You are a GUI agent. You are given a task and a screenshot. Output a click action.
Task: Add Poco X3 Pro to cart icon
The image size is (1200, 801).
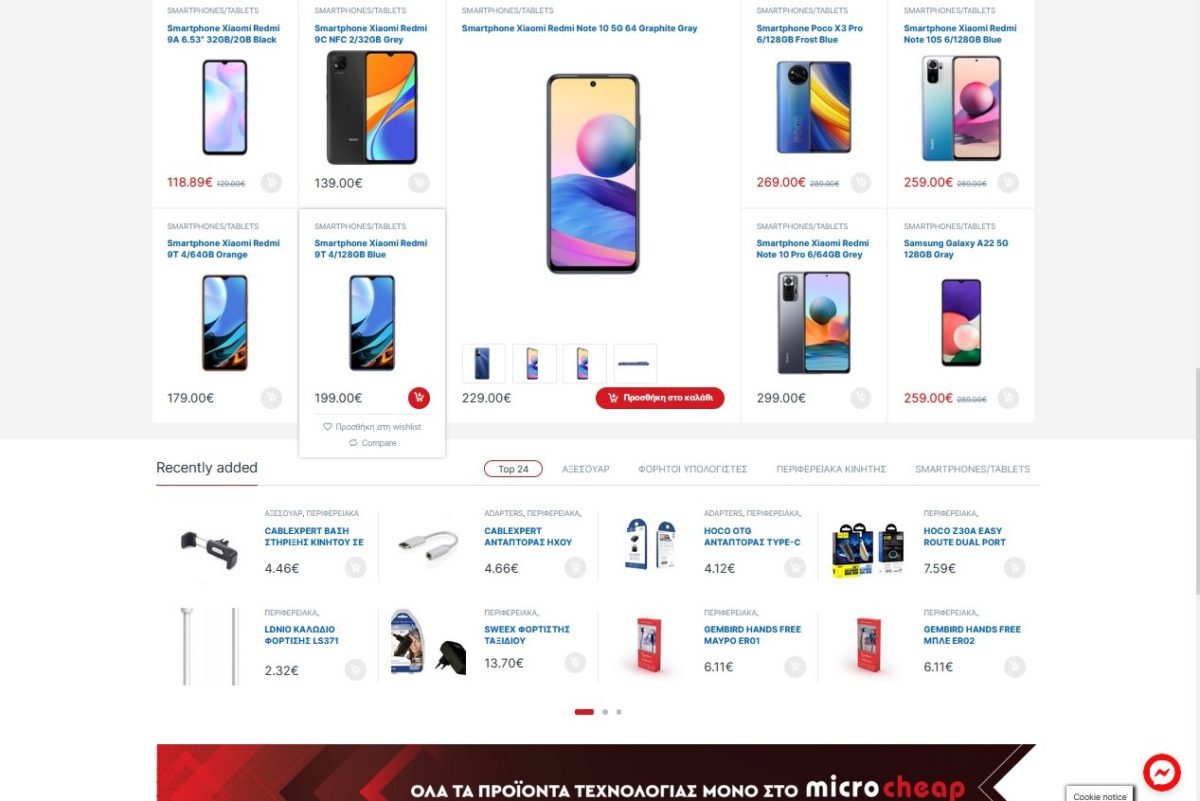861,183
